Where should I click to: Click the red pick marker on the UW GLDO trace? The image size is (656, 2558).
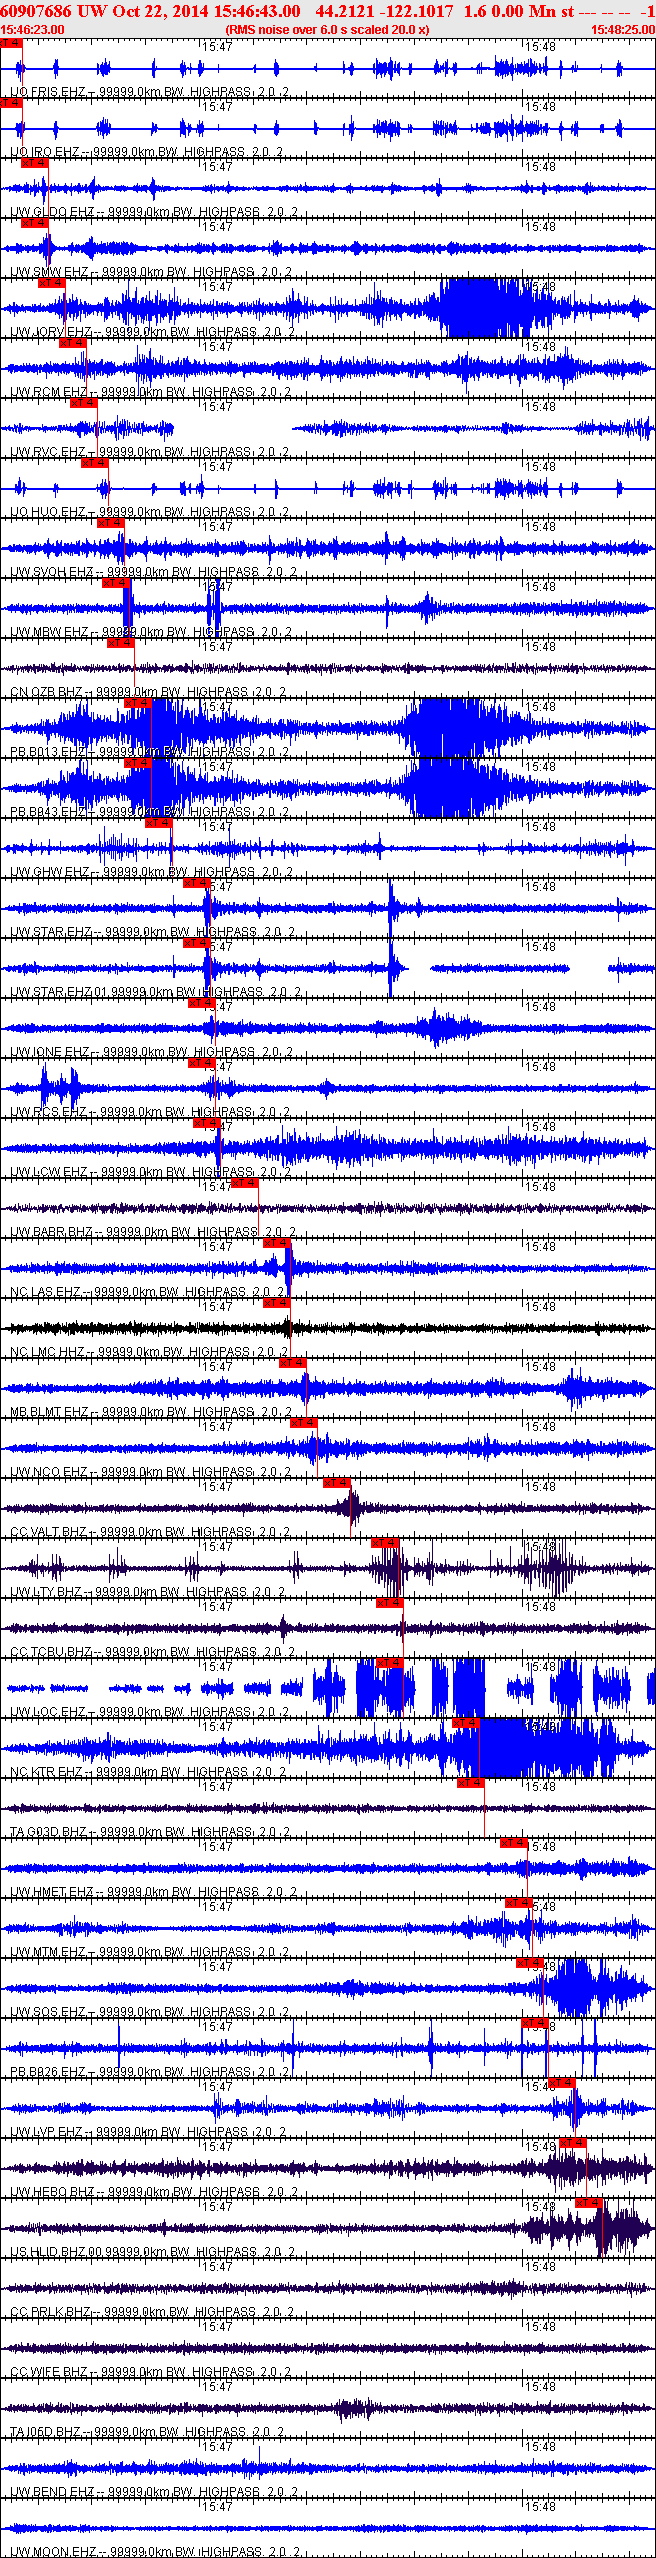click(34, 163)
